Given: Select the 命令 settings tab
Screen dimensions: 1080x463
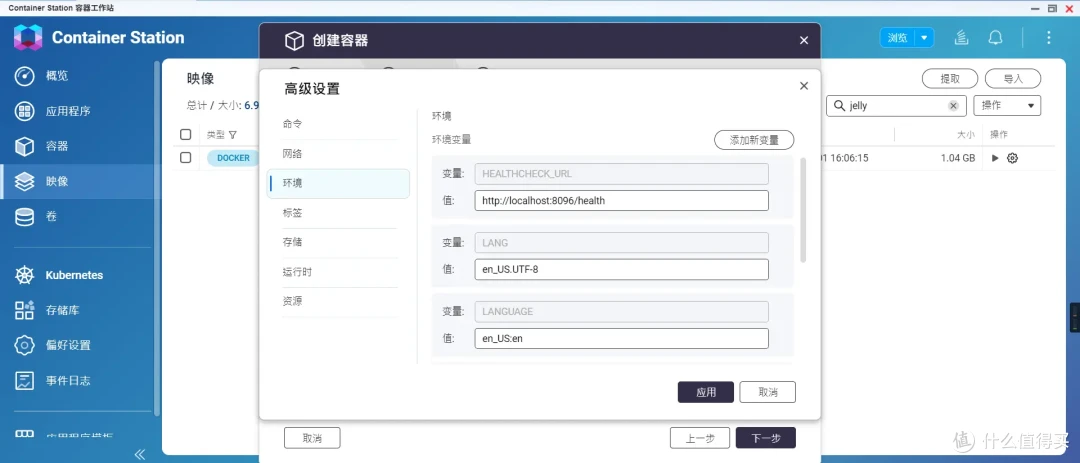Looking at the screenshot, I should [339, 124].
